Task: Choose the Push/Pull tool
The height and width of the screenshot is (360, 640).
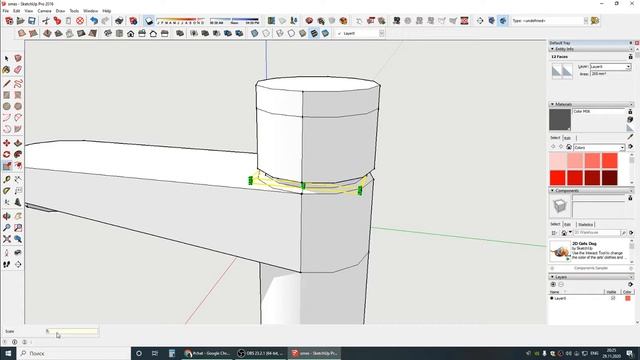Action: 18,143
